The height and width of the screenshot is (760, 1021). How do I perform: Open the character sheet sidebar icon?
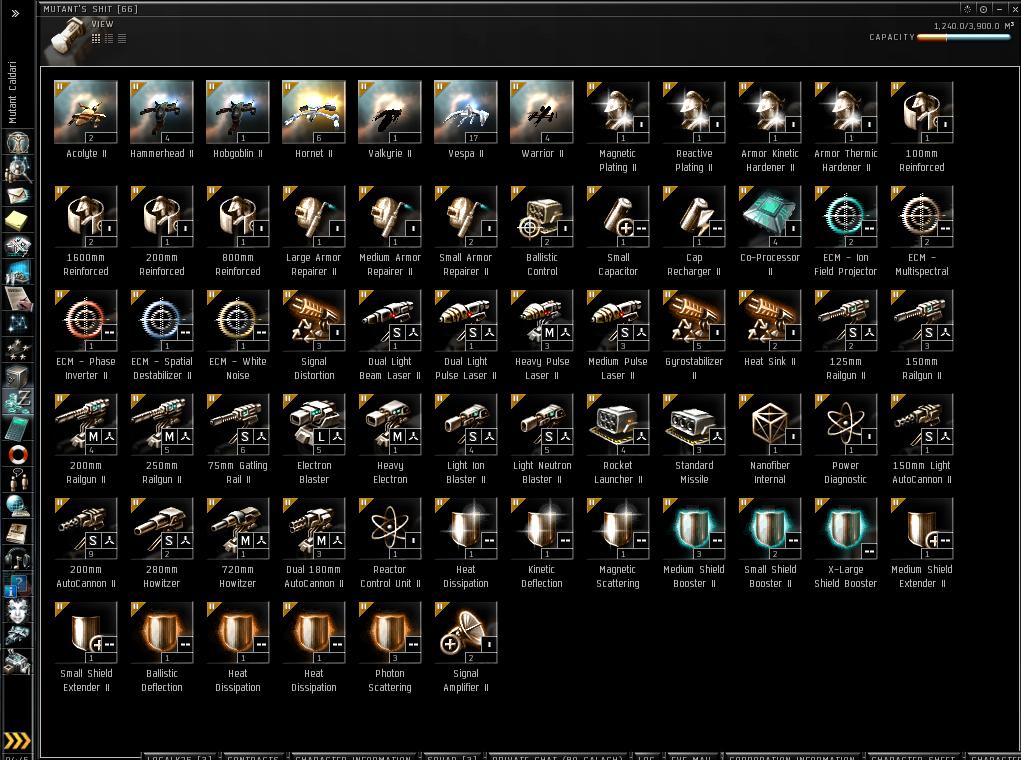pyautogui.click(x=18, y=143)
